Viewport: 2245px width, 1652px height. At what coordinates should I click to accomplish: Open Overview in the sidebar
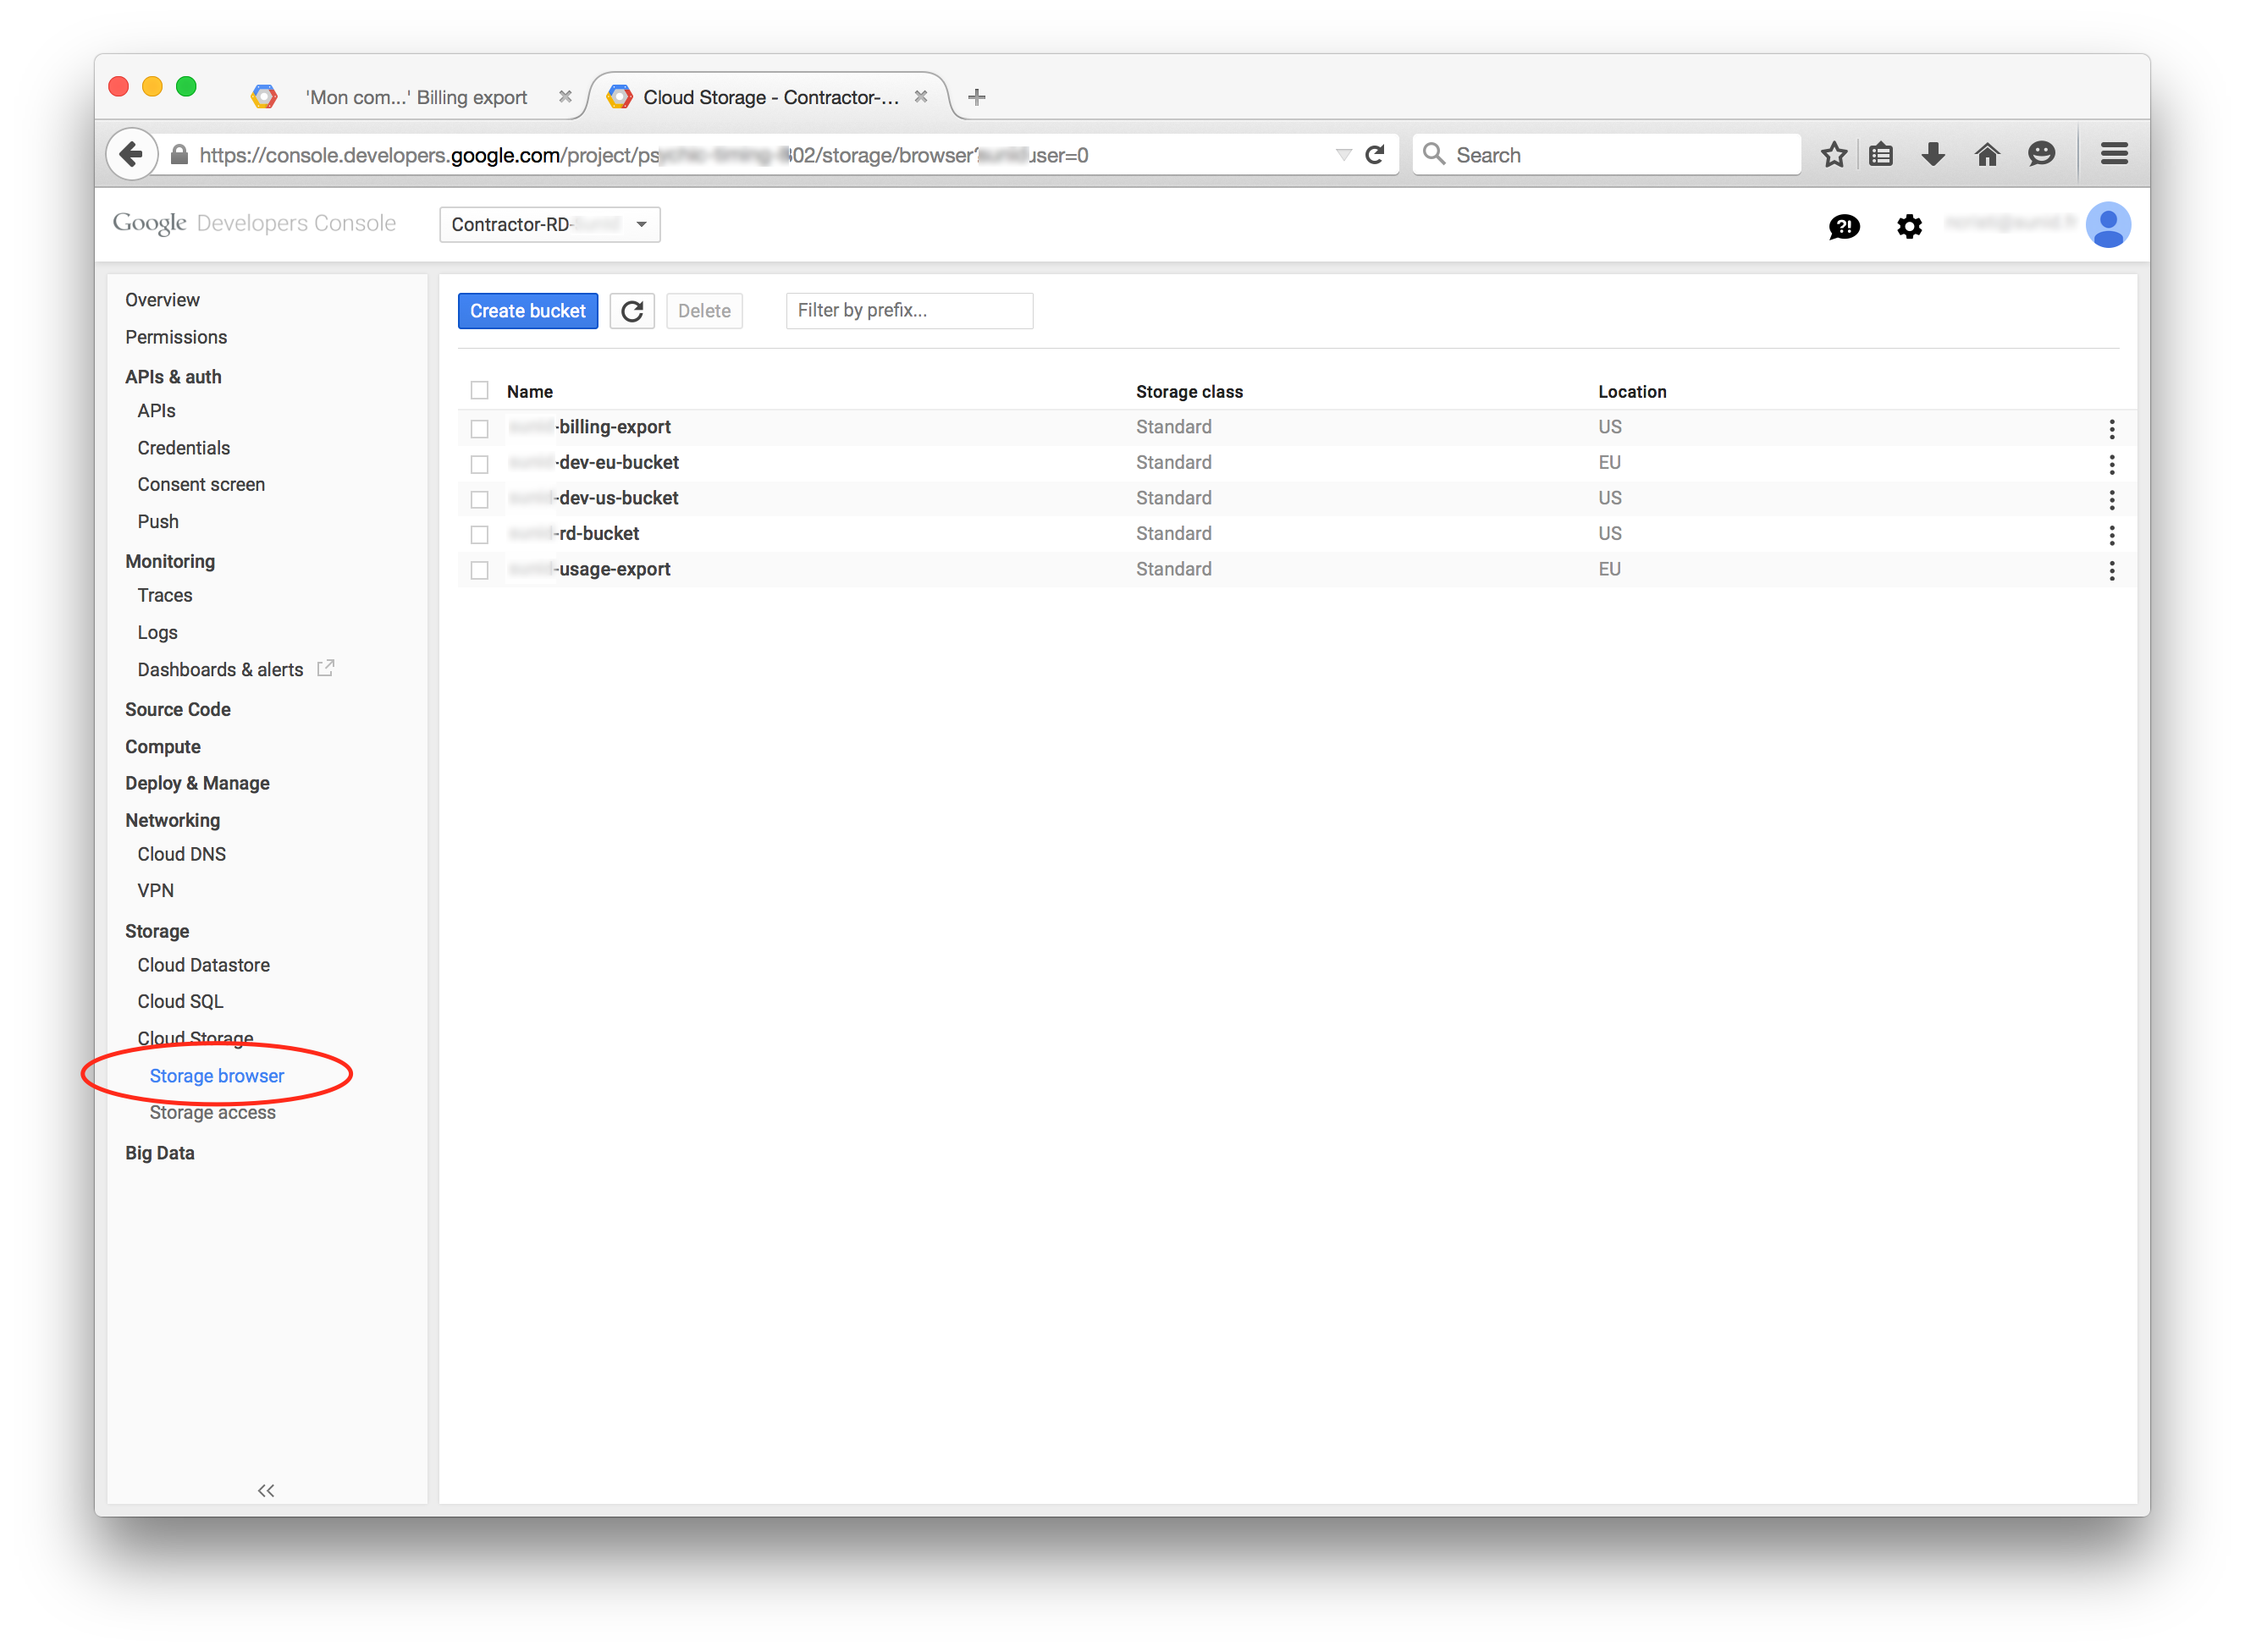point(162,300)
